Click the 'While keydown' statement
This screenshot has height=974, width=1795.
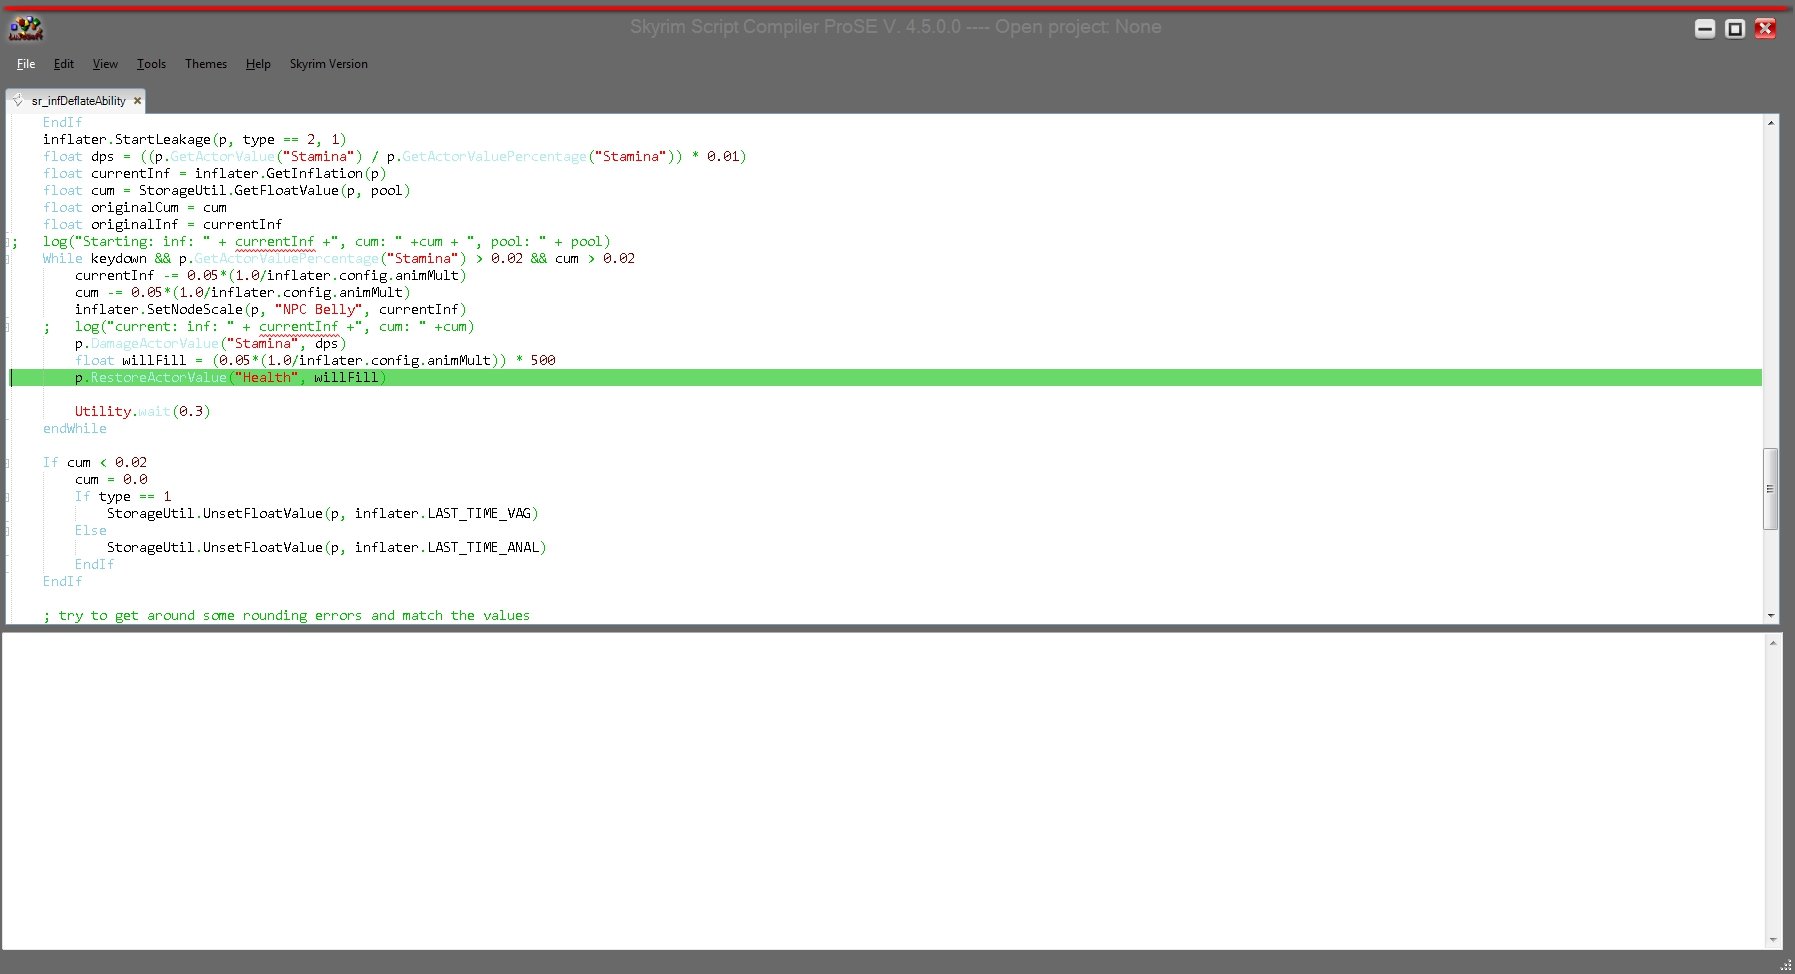pos(338,258)
